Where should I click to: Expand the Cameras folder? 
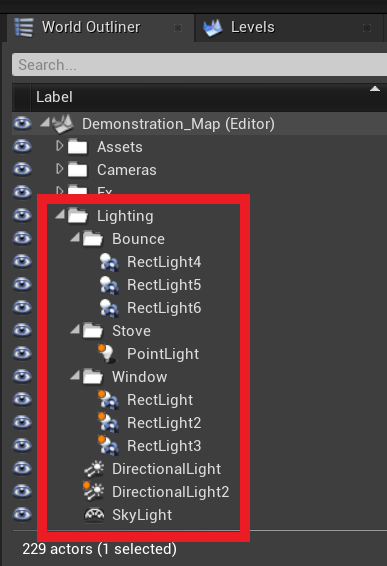tap(60, 169)
